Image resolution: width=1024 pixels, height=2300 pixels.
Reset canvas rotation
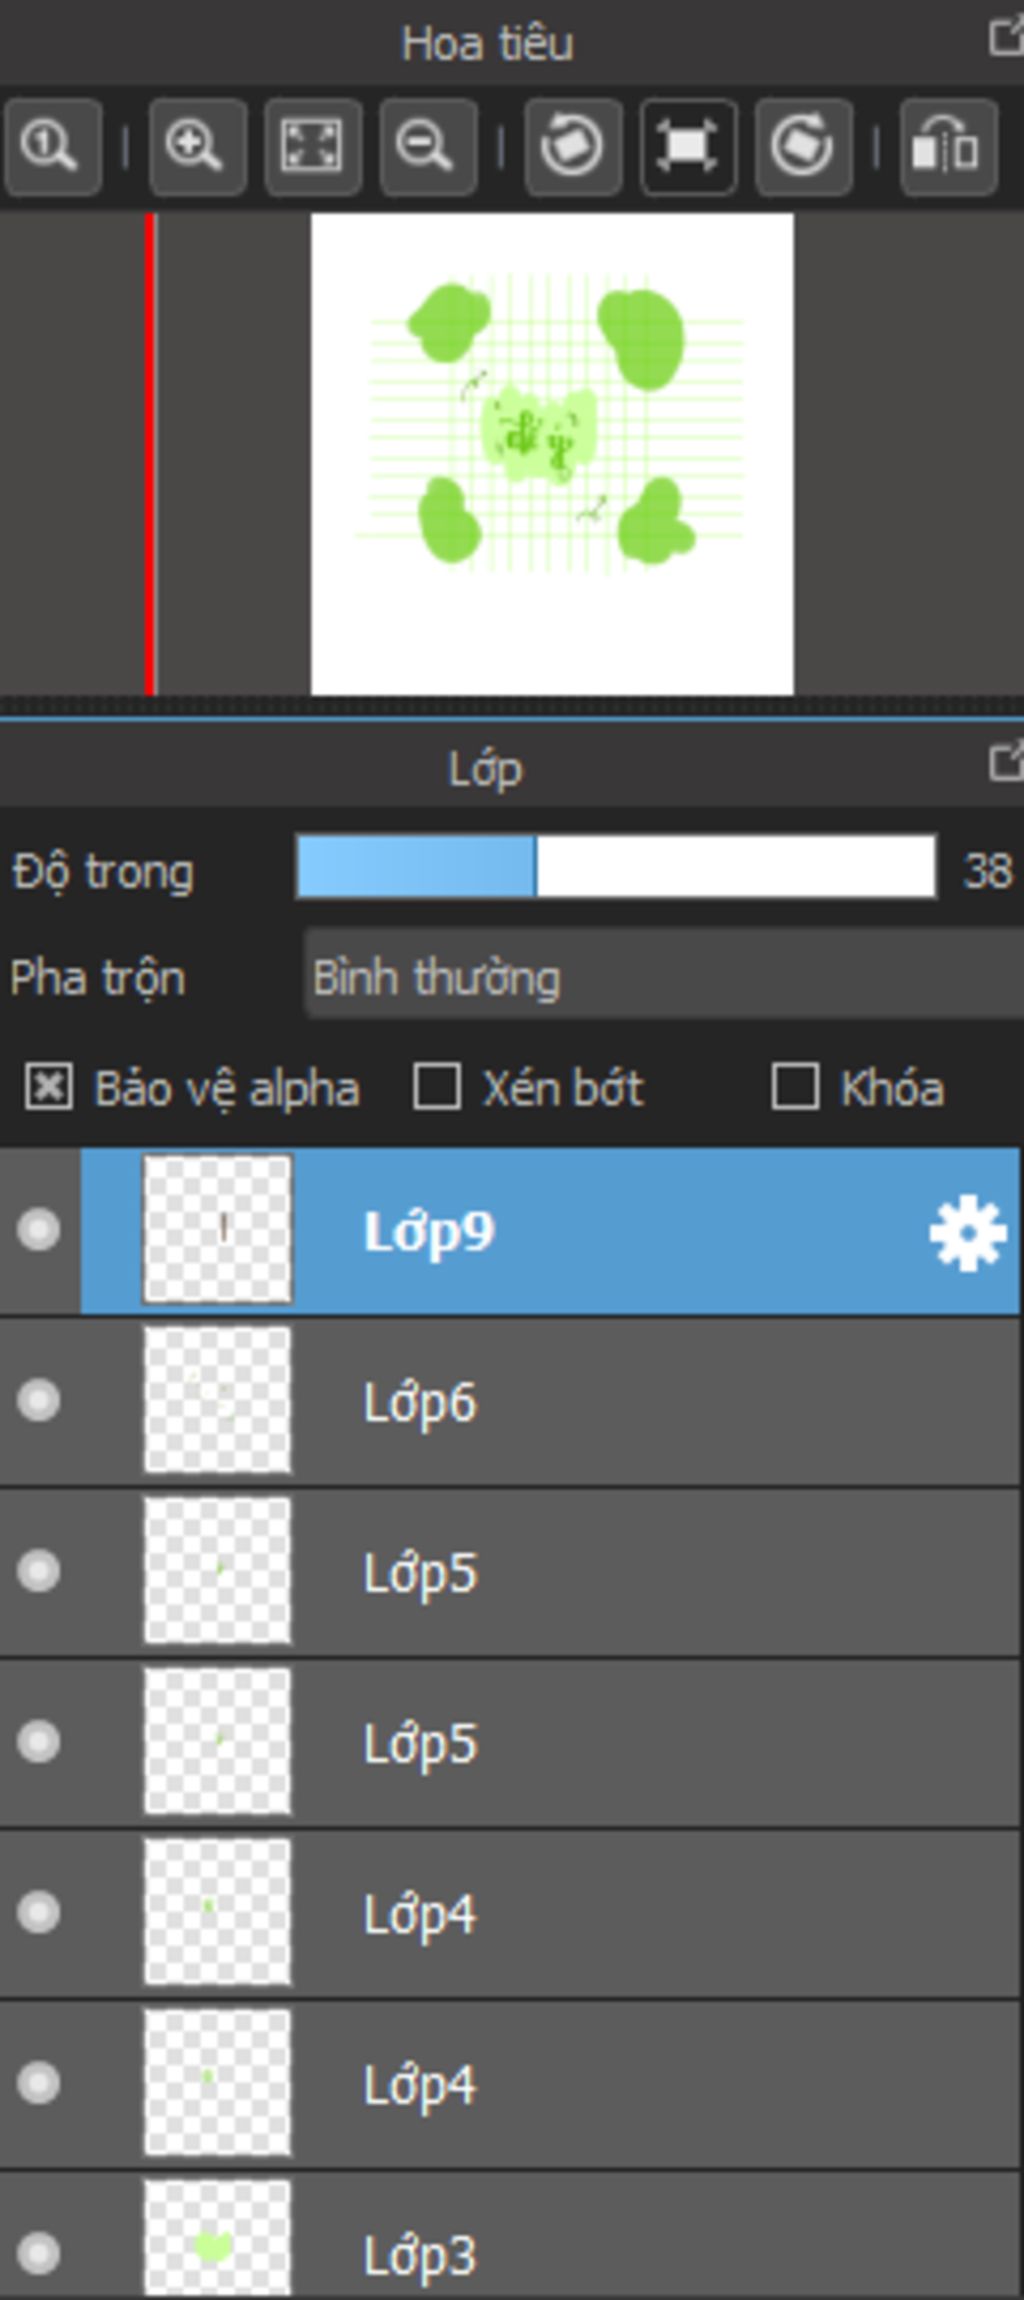point(688,147)
